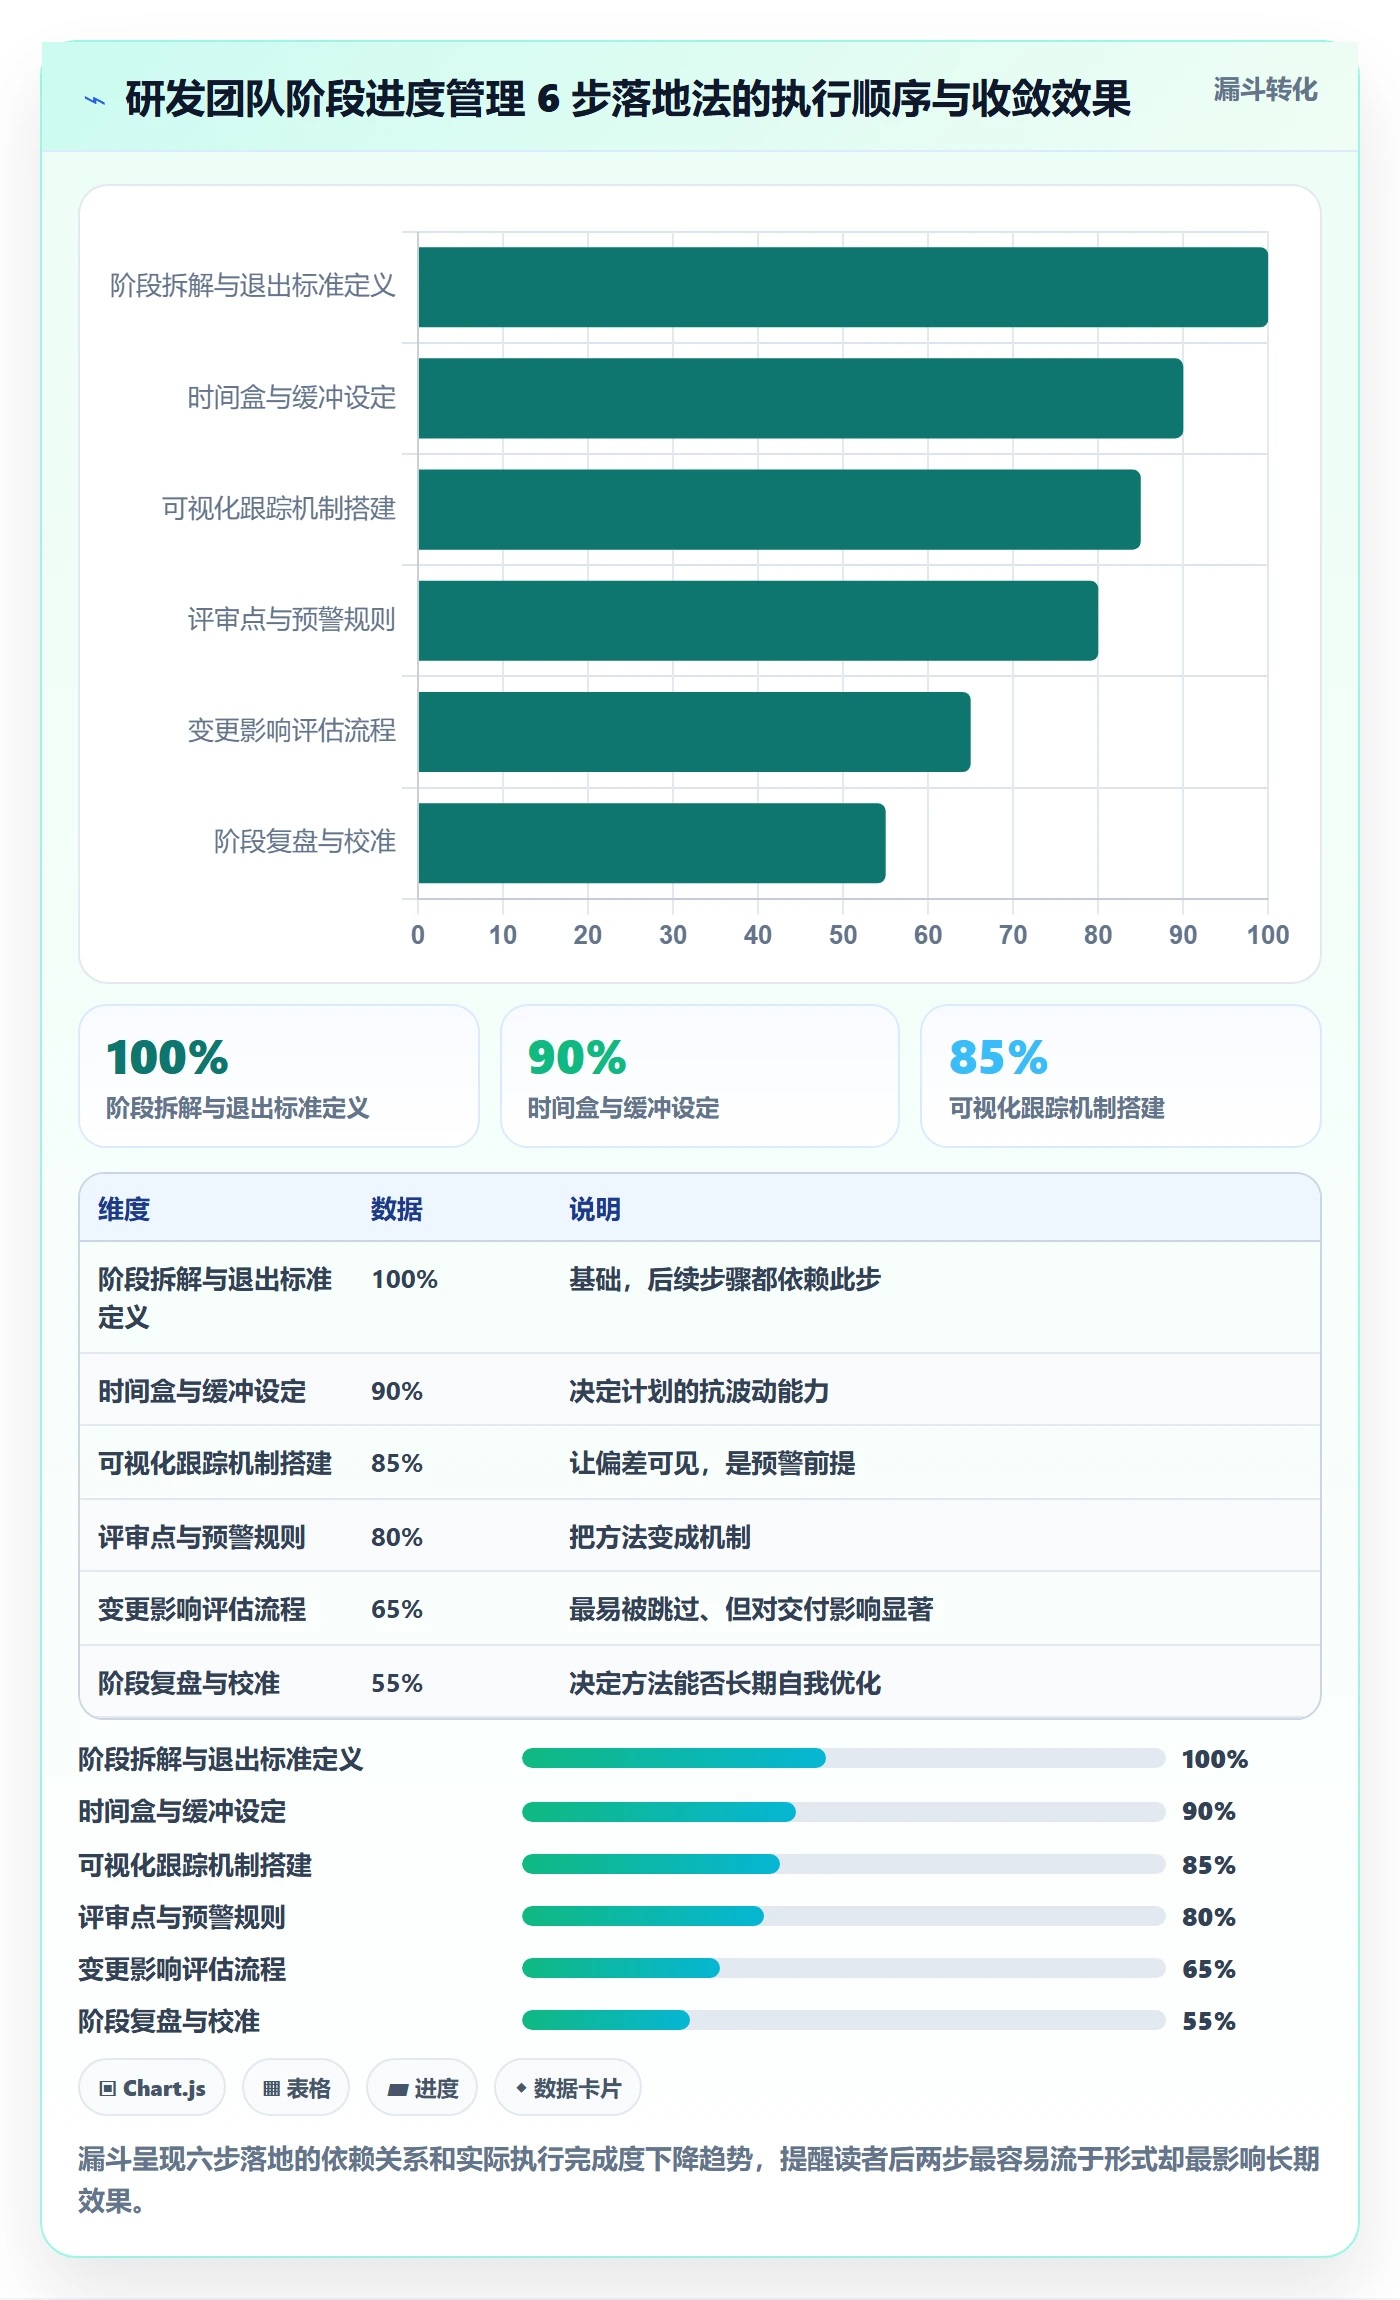Click table cell 把方法变成机制
Viewport: 1400px width, 2300px height.
pos(660,1537)
